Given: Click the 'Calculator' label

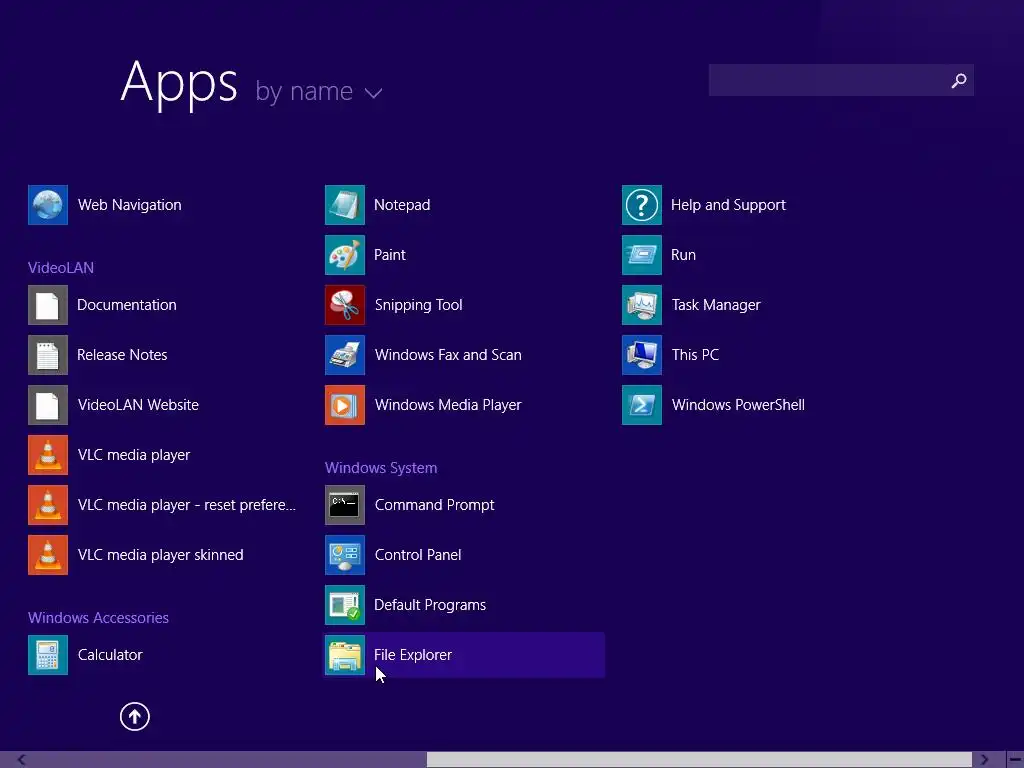Looking at the screenshot, I should click(110, 654).
